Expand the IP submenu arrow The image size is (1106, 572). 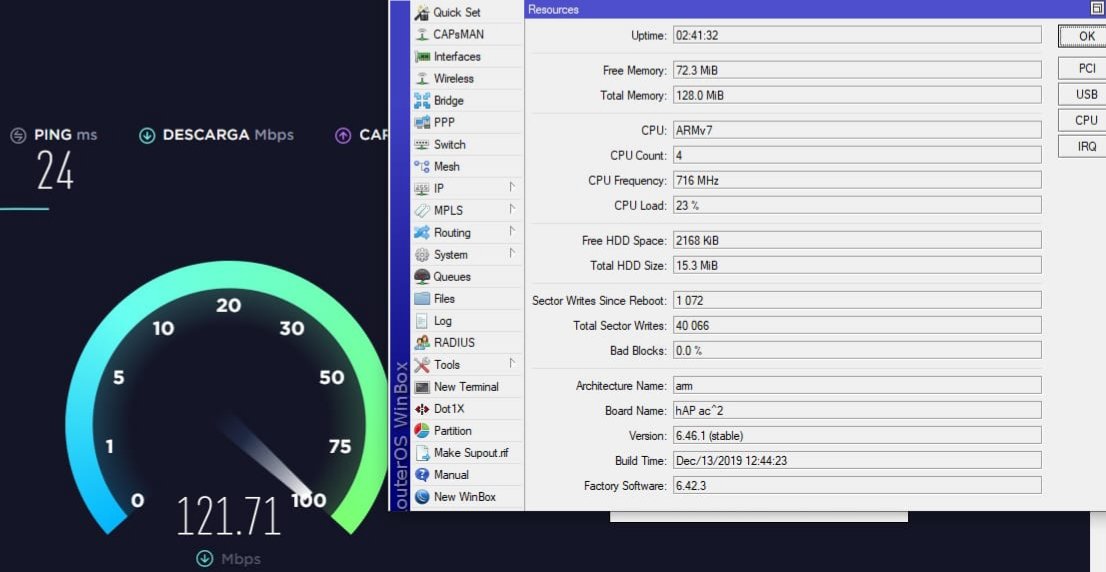pos(512,188)
